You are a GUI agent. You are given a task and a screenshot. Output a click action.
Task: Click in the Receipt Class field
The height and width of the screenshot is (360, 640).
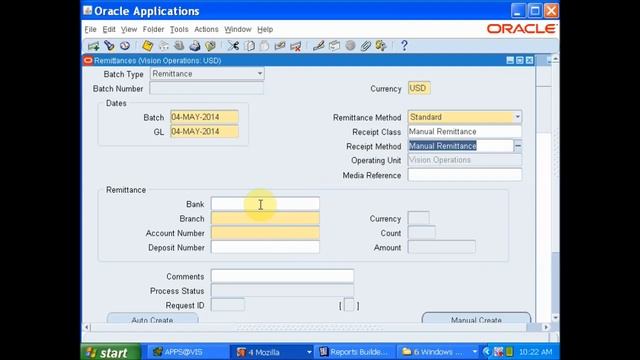(464, 131)
